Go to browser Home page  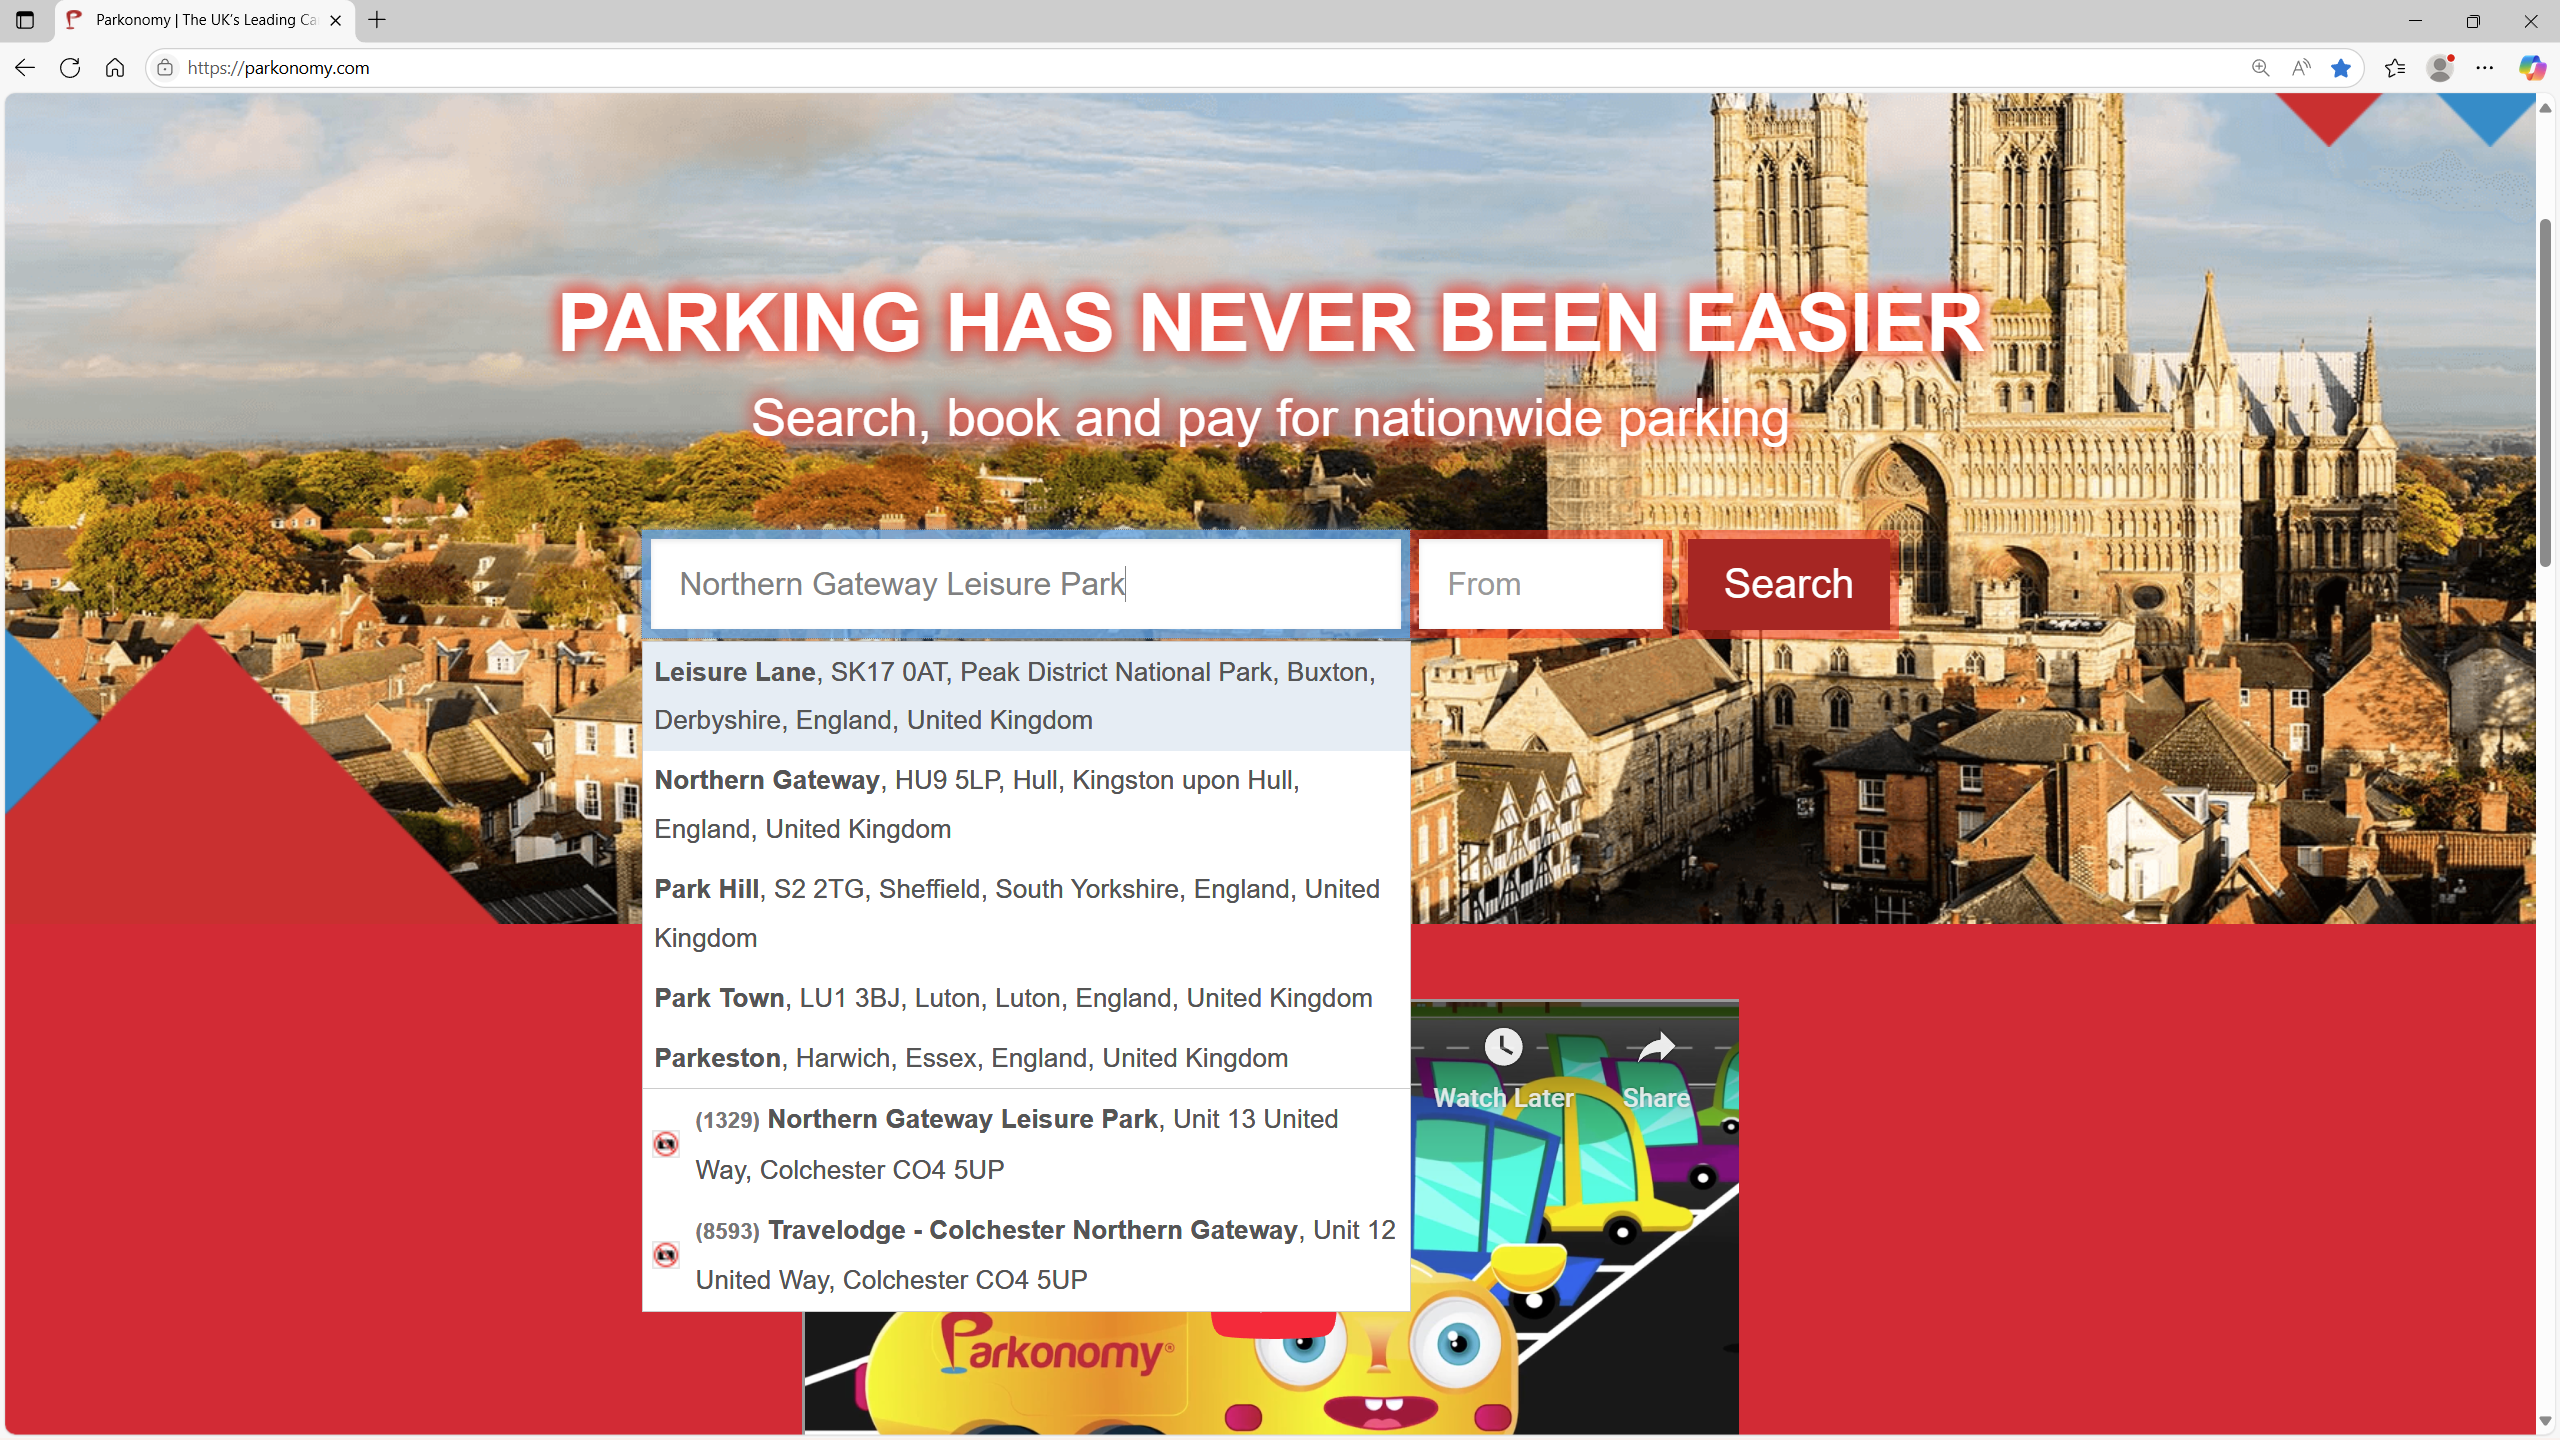(115, 68)
